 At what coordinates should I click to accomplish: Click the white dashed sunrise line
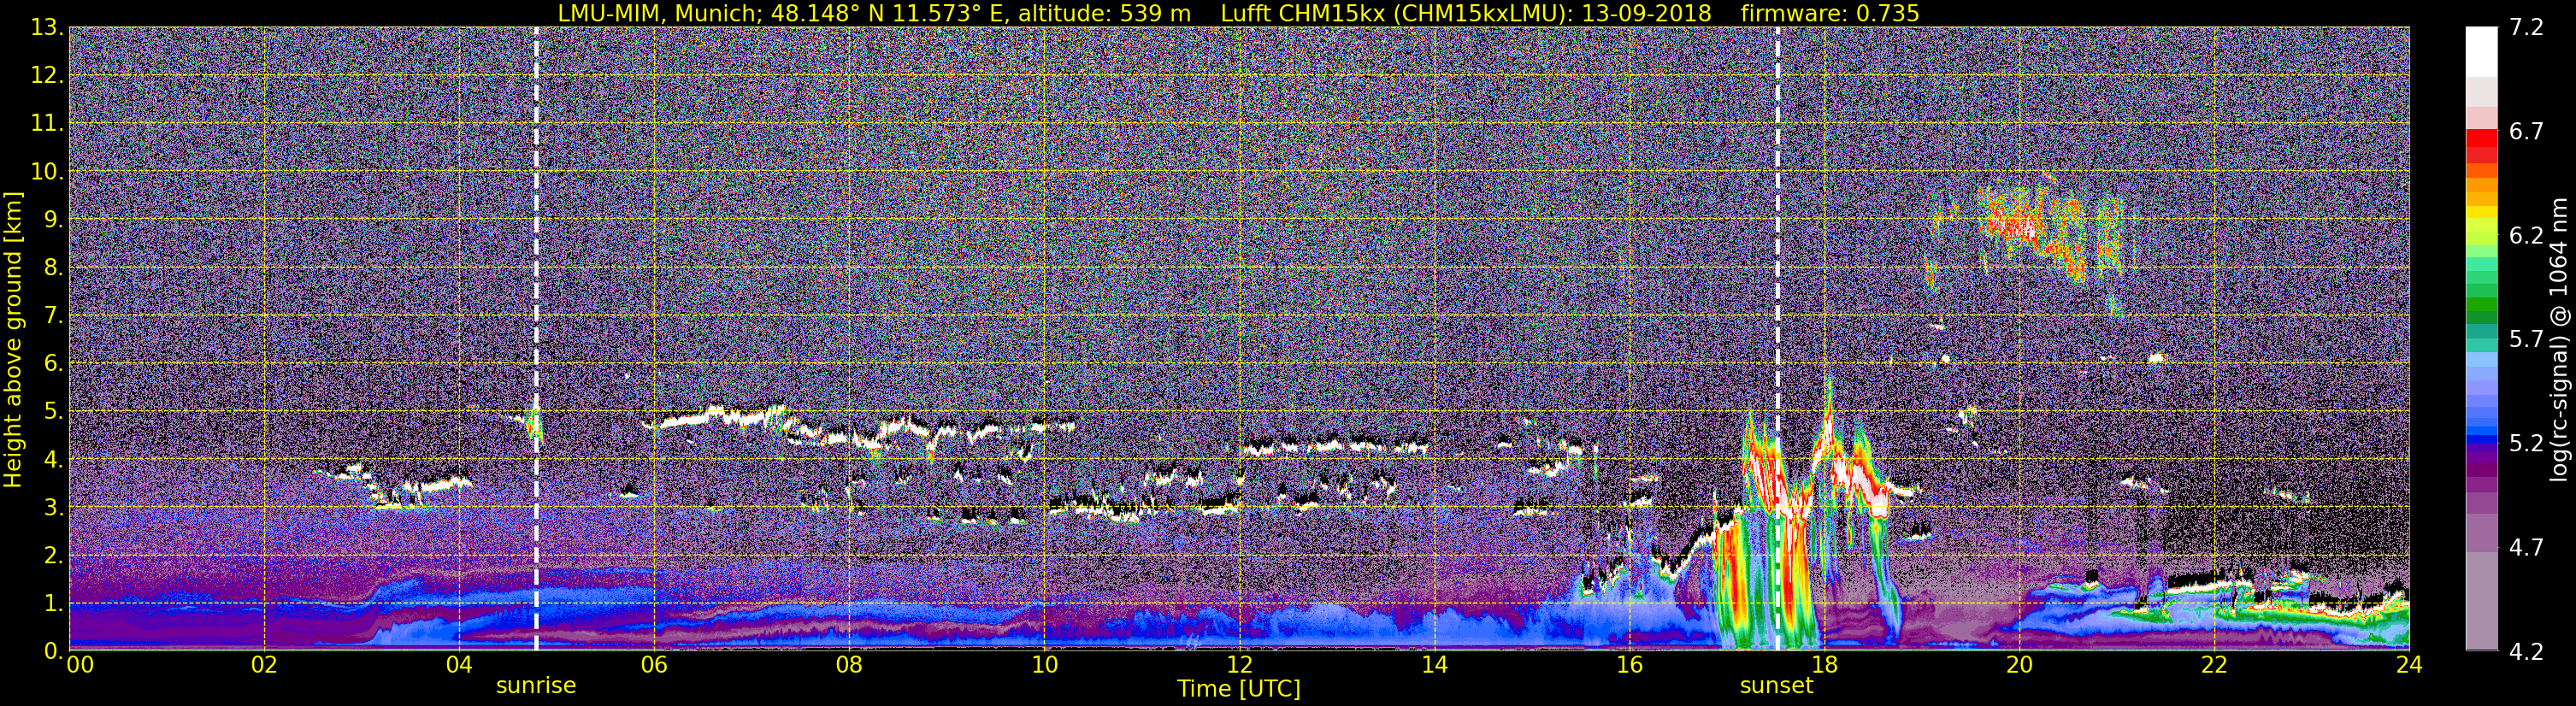(536, 338)
